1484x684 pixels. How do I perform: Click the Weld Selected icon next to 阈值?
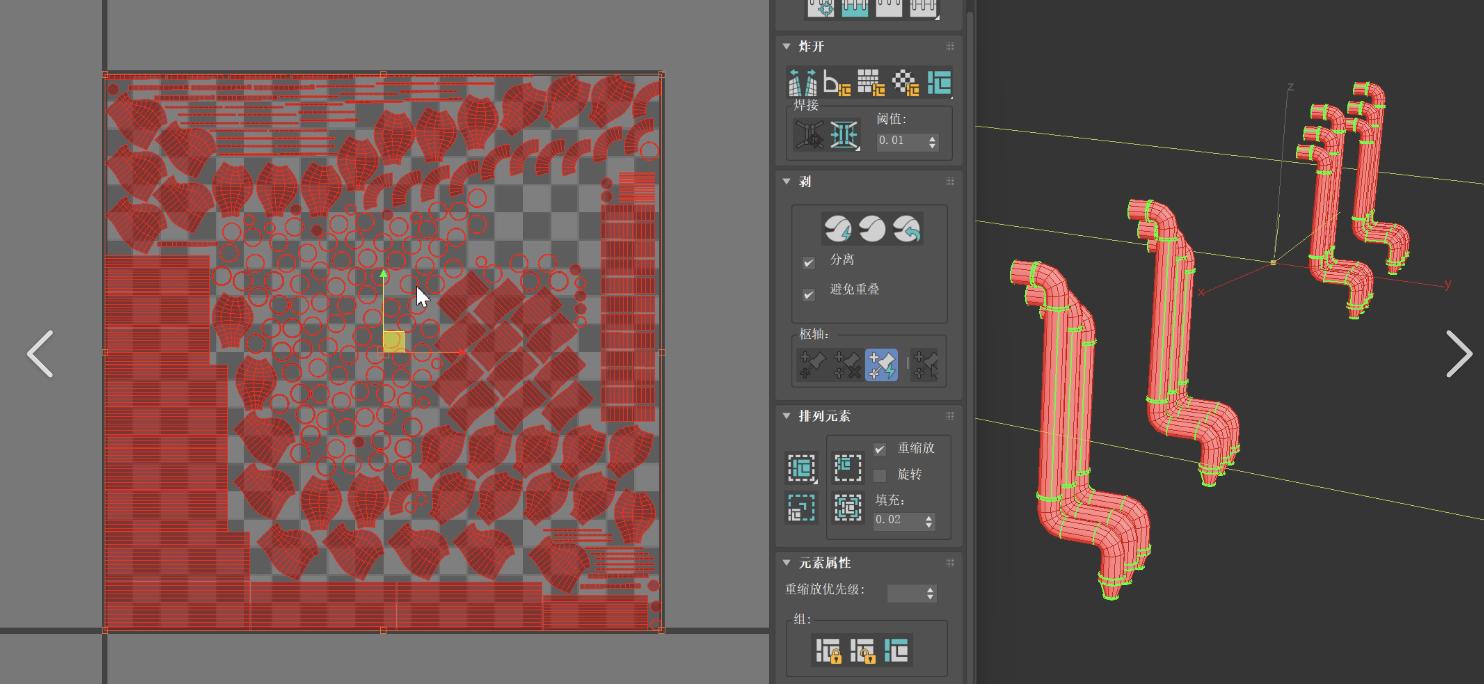click(844, 134)
